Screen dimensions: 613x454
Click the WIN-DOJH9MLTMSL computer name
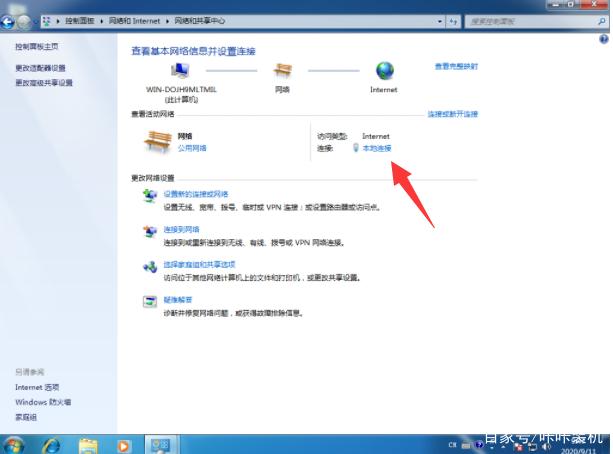click(x=181, y=90)
